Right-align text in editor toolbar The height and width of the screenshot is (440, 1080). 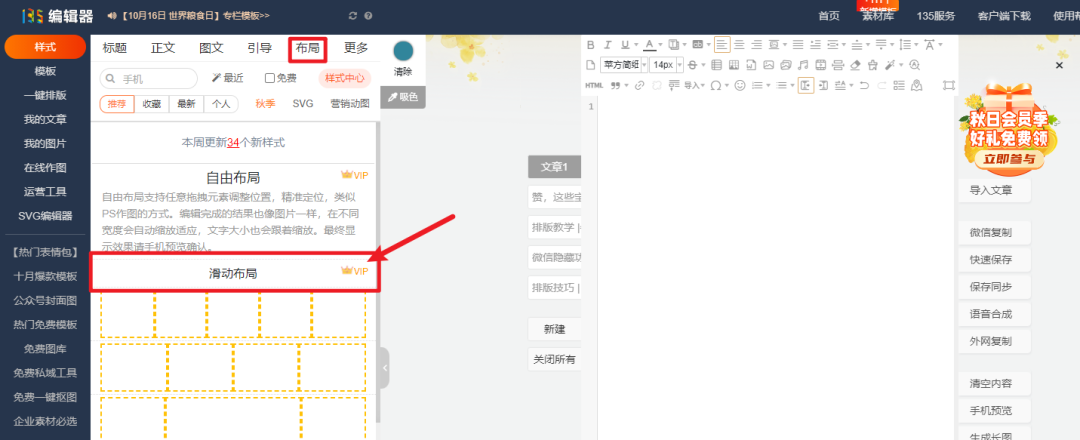tap(756, 45)
